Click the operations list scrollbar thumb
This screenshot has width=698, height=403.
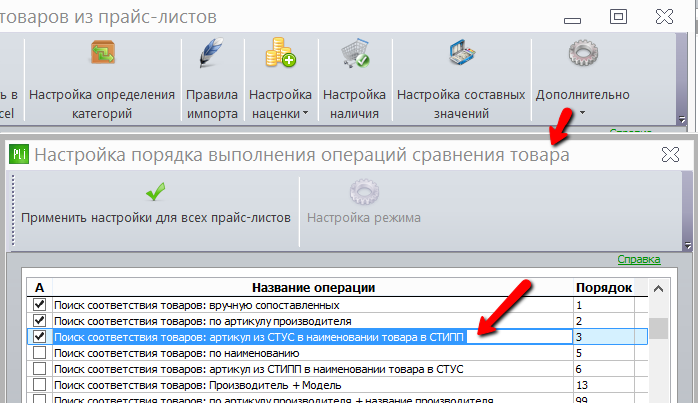(658, 329)
